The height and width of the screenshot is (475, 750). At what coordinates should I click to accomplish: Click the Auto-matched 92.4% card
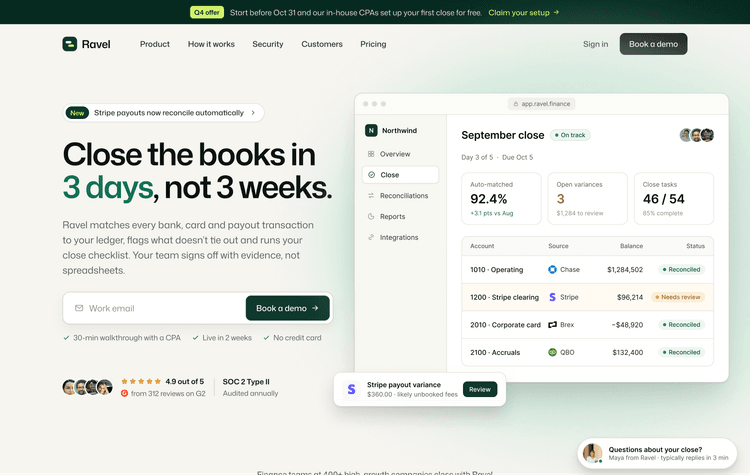501,199
